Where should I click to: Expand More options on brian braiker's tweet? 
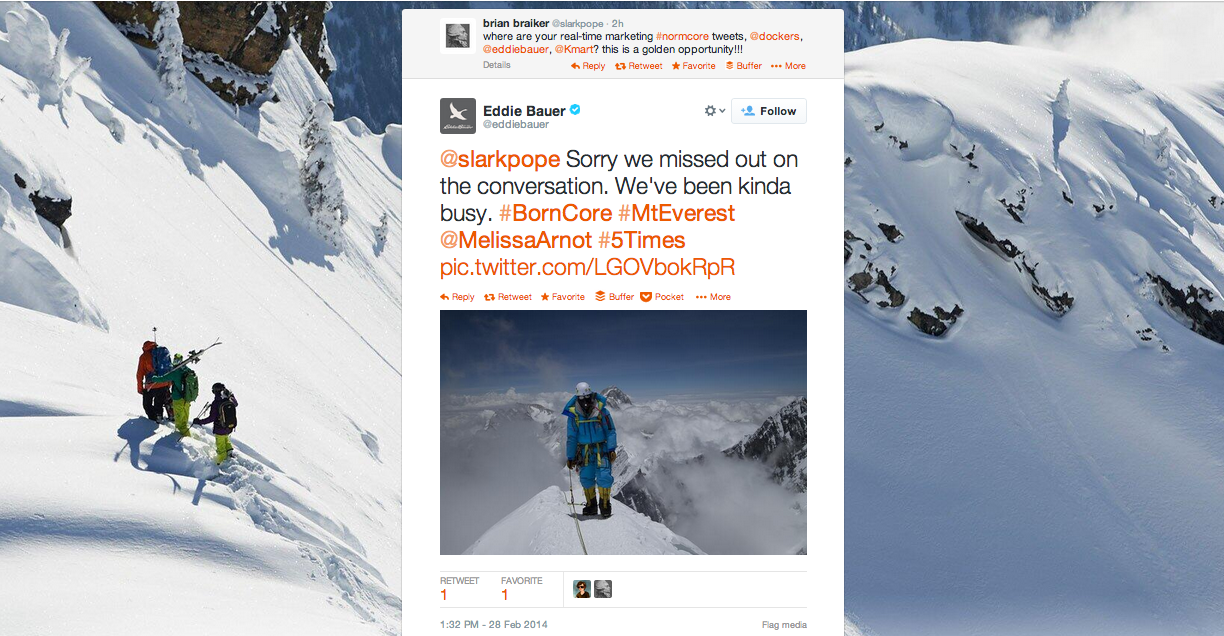coord(788,66)
